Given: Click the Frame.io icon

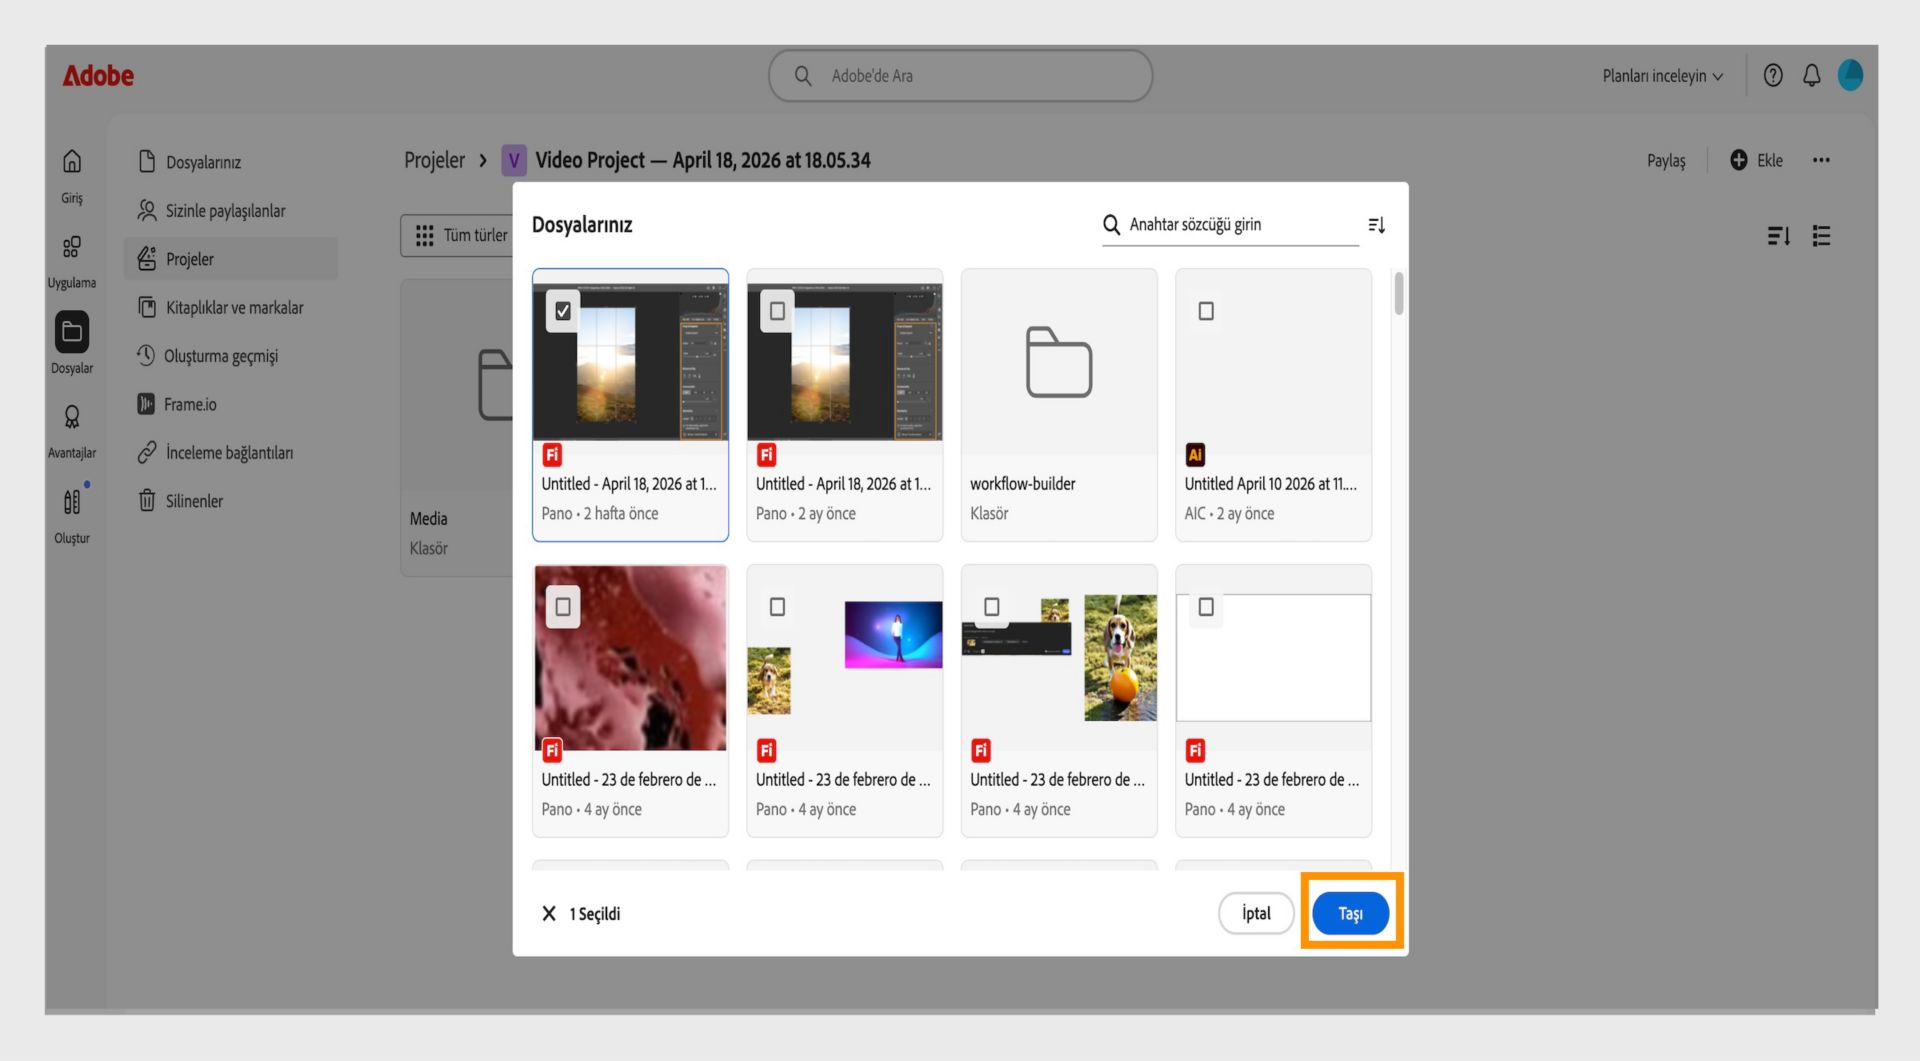Looking at the screenshot, I should tap(146, 404).
